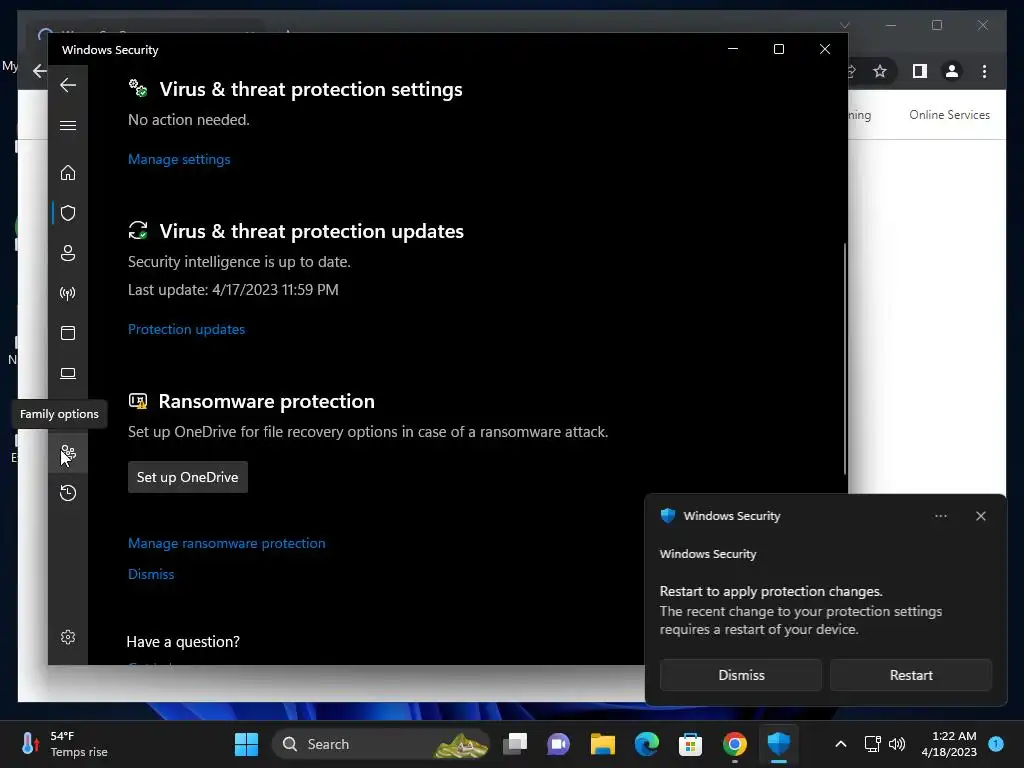The height and width of the screenshot is (768, 1024).
Task: Open Protection history clock icon
Action: (x=68, y=492)
